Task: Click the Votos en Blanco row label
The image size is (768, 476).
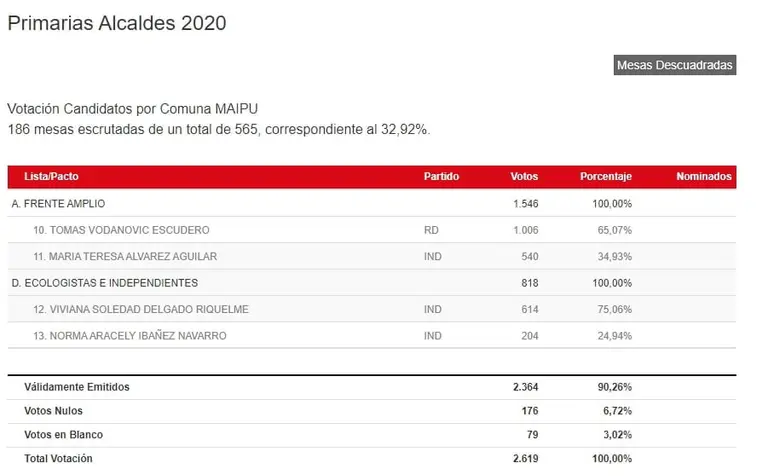Action: 64,435
